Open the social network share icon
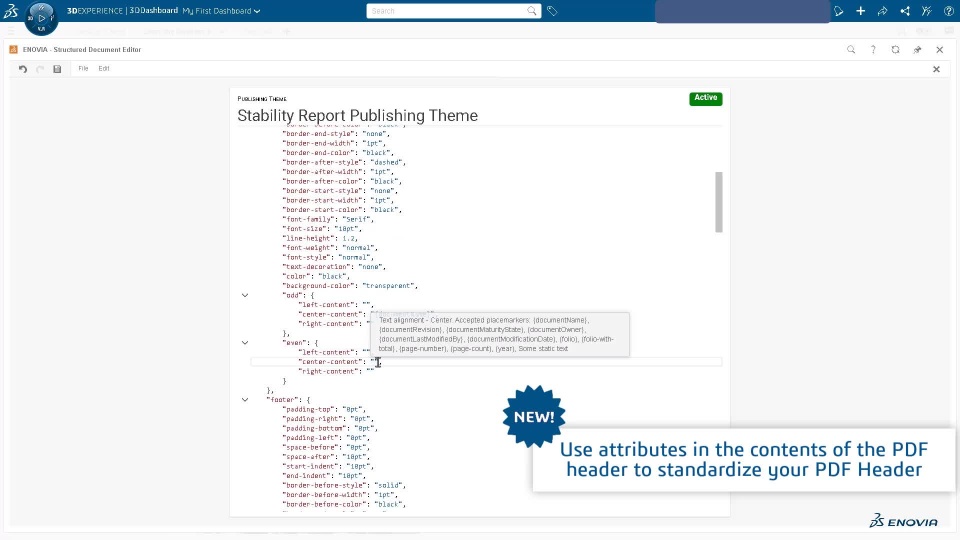Image resolution: width=960 pixels, height=540 pixels. (905, 11)
